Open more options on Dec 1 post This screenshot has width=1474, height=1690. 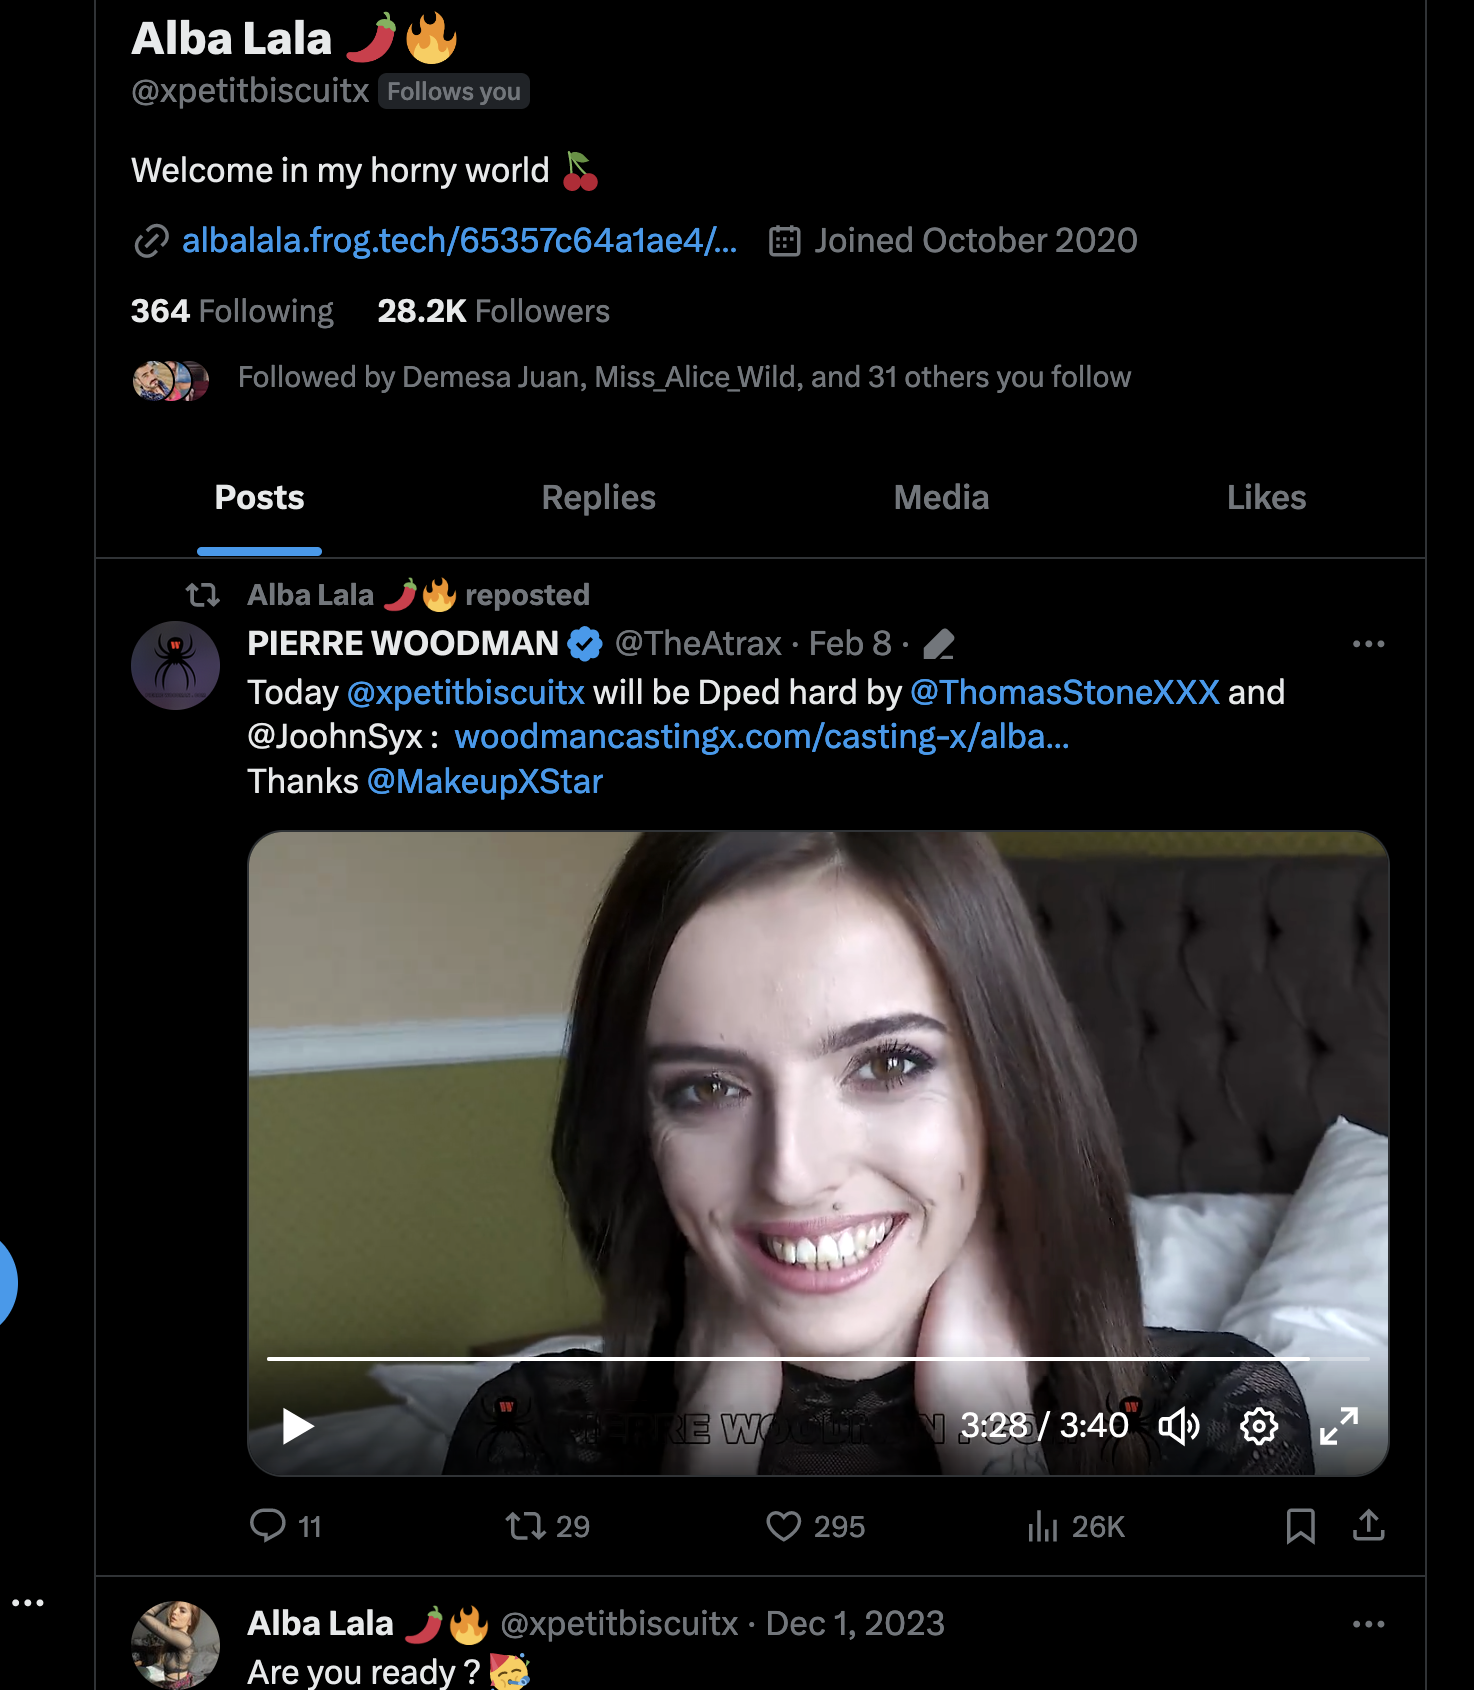tap(1368, 1624)
